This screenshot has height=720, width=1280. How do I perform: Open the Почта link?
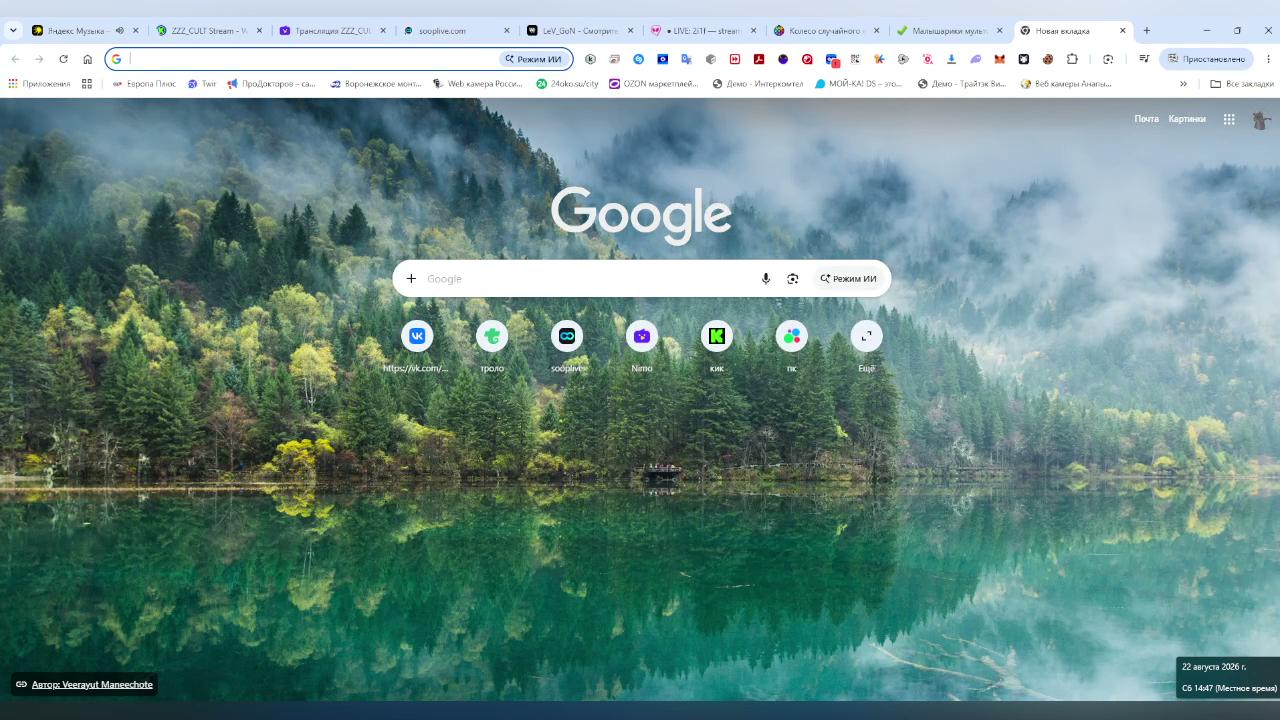coord(1146,119)
